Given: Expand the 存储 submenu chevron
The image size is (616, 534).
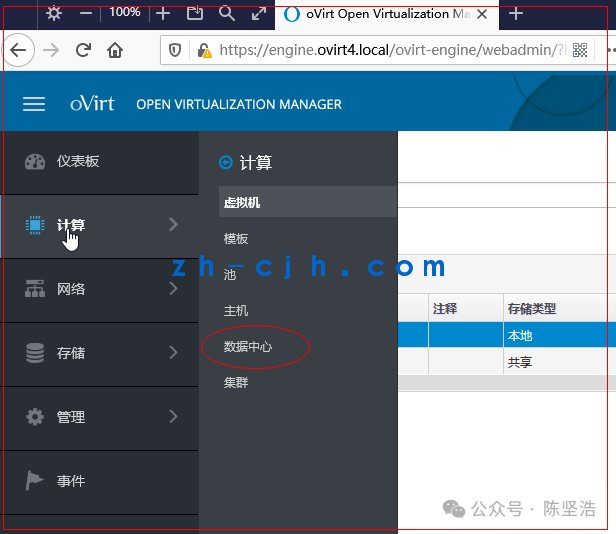Looking at the screenshot, I should [x=173, y=352].
